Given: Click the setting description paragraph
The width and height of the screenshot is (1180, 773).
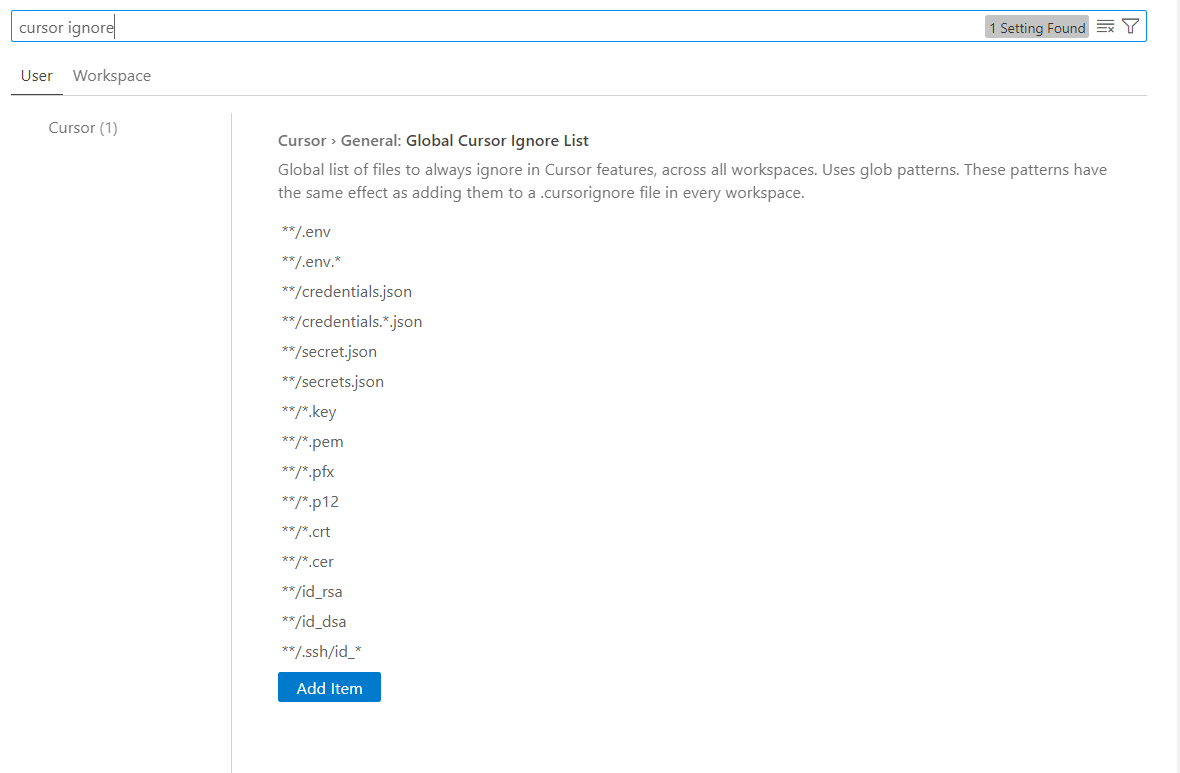Looking at the screenshot, I should (692, 181).
